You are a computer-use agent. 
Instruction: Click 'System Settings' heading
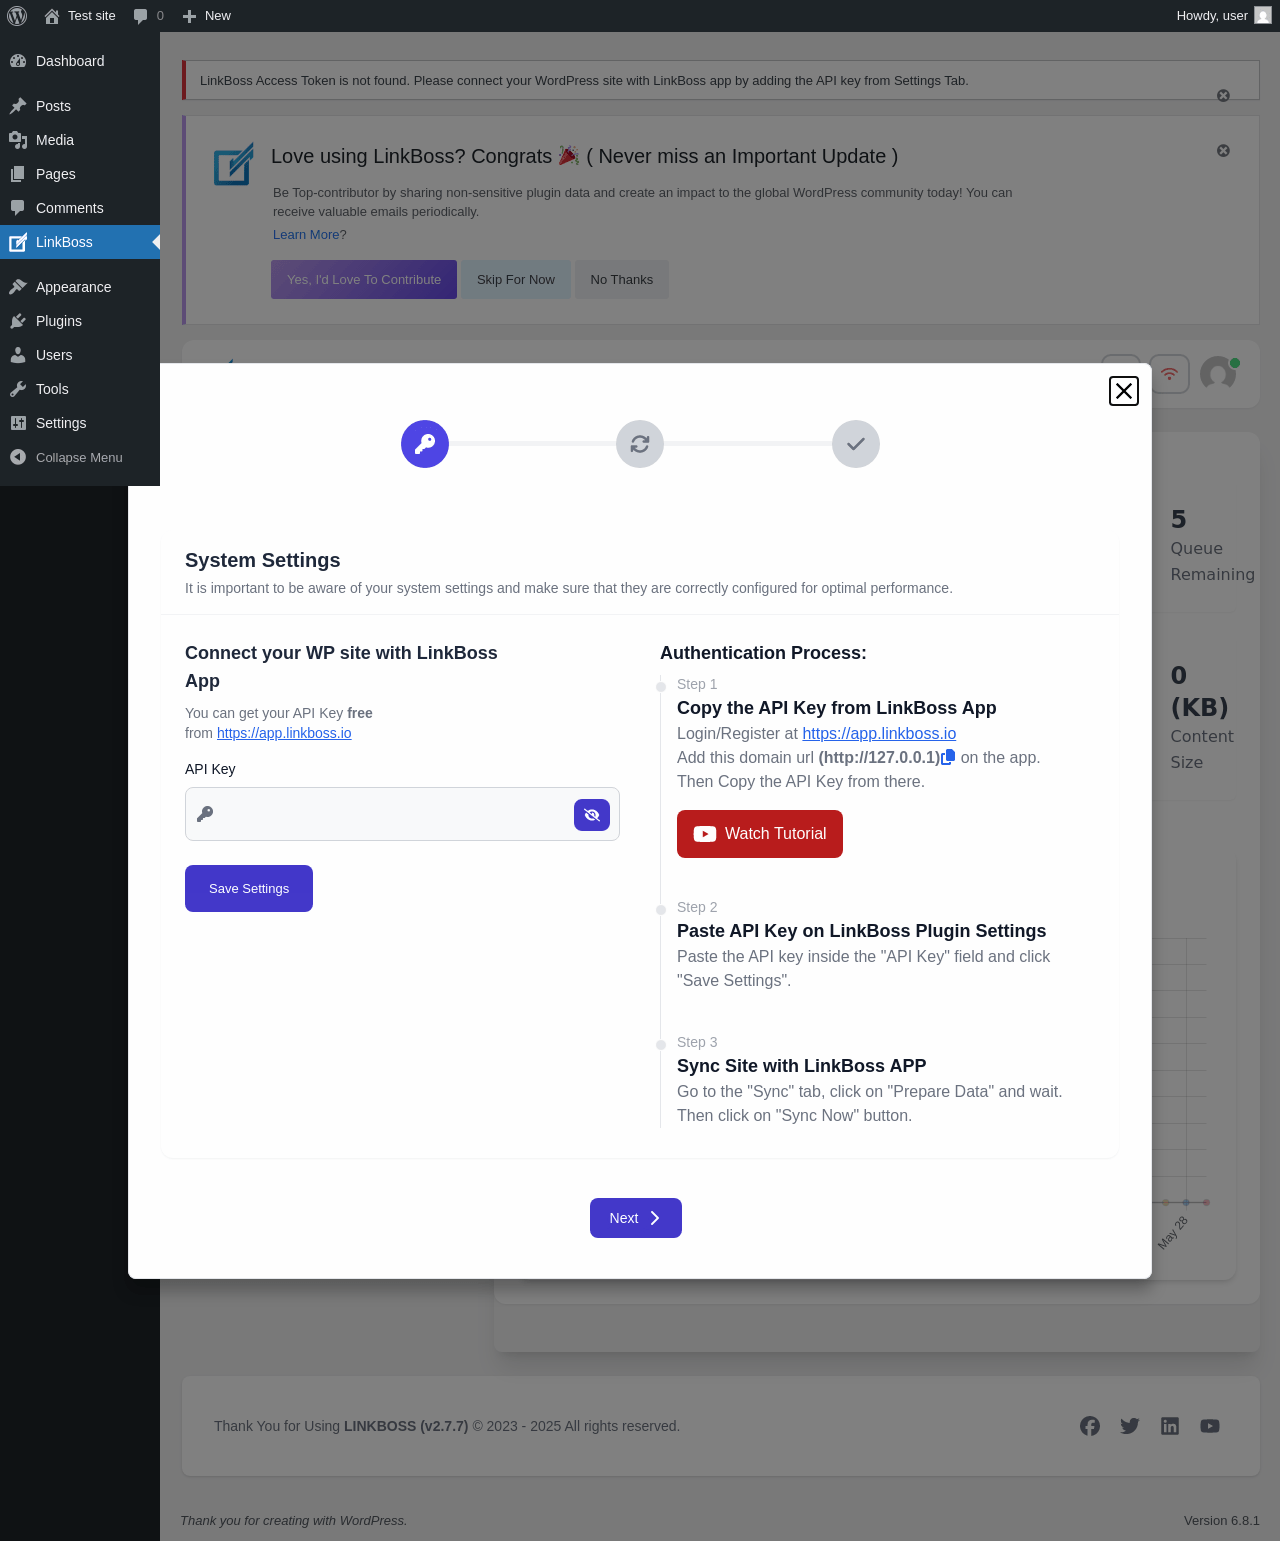[263, 560]
